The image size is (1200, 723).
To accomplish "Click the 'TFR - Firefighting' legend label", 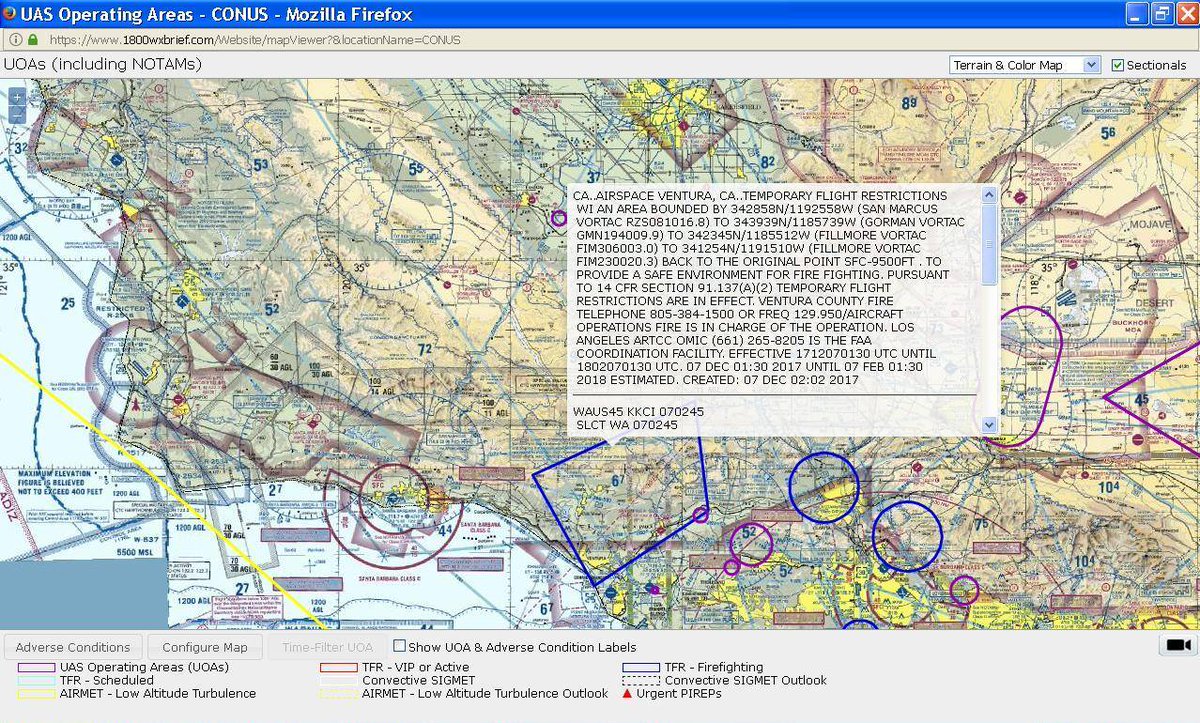I will 714,667.
